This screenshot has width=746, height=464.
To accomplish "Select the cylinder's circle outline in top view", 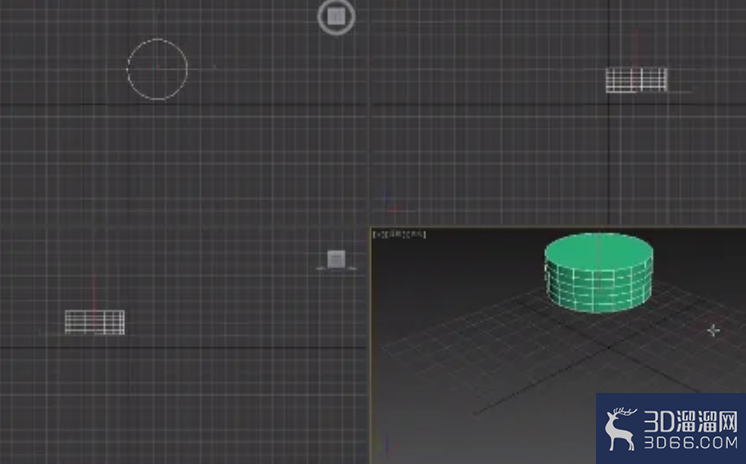I will (x=157, y=69).
